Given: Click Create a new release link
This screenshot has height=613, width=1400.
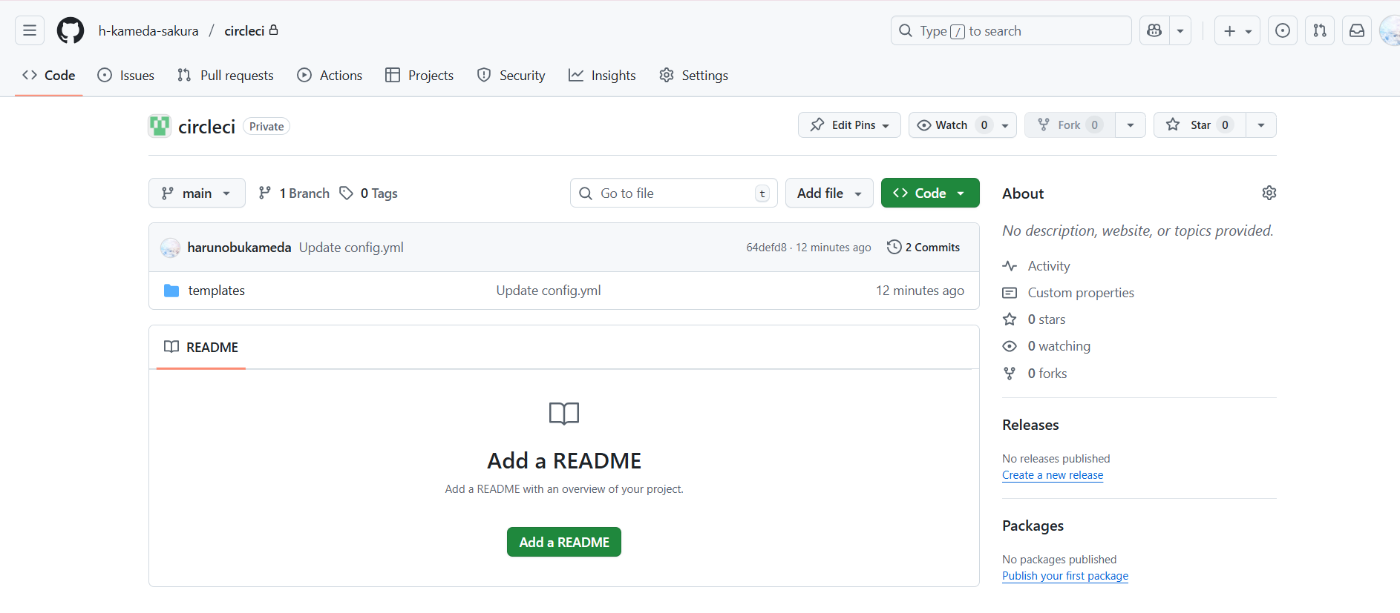Looking at the screenshot, I should click(x=1052, y=475).
